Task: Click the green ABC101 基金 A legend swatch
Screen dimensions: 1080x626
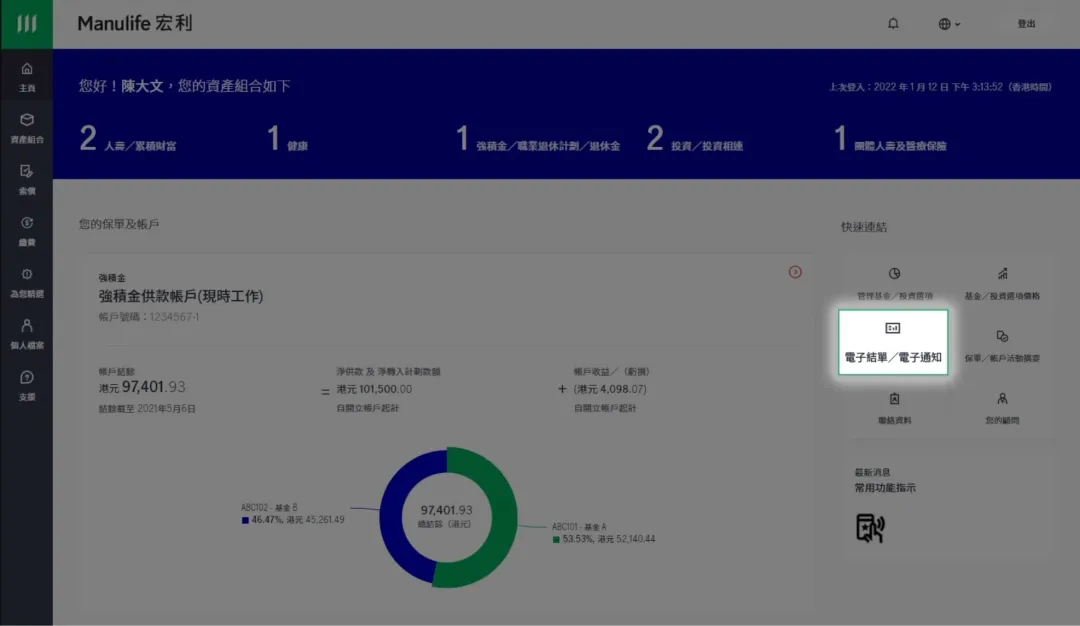Action: point(556,539)
